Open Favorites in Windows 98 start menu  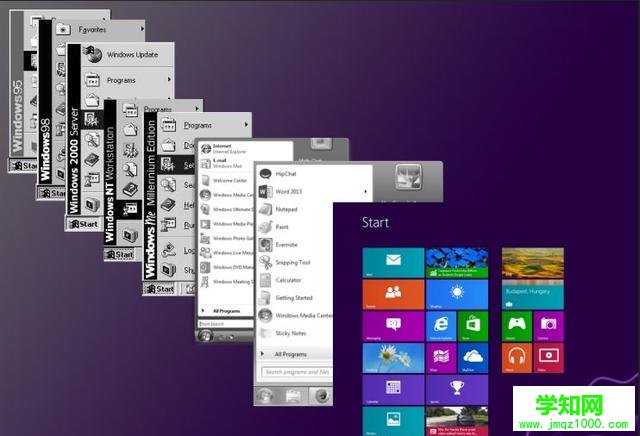coord(92,29)
